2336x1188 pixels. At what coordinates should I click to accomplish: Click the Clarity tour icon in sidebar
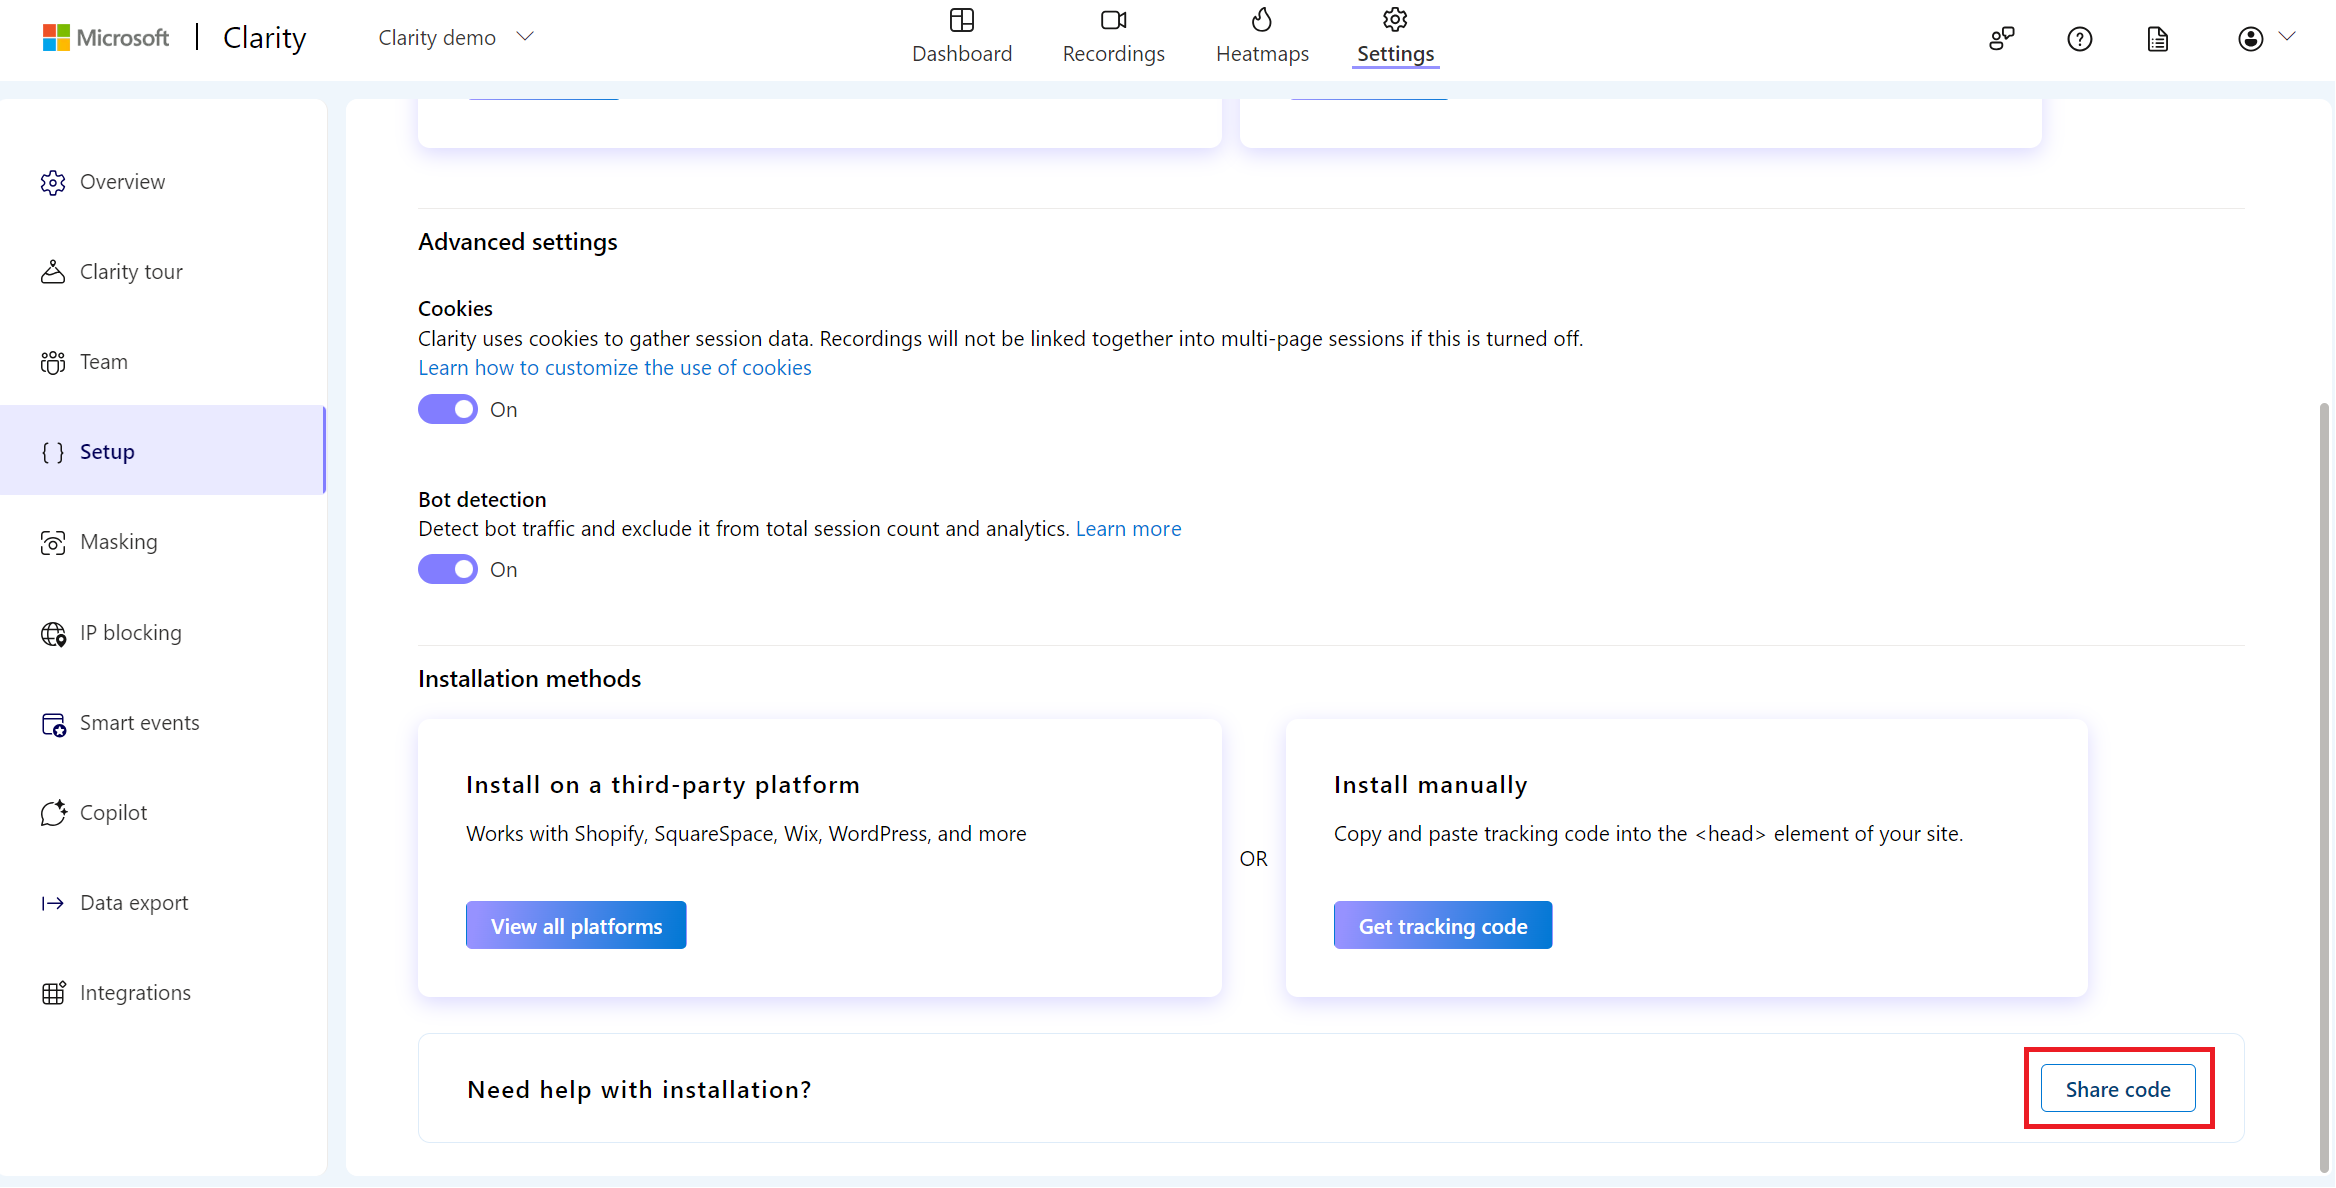point(53,272)
